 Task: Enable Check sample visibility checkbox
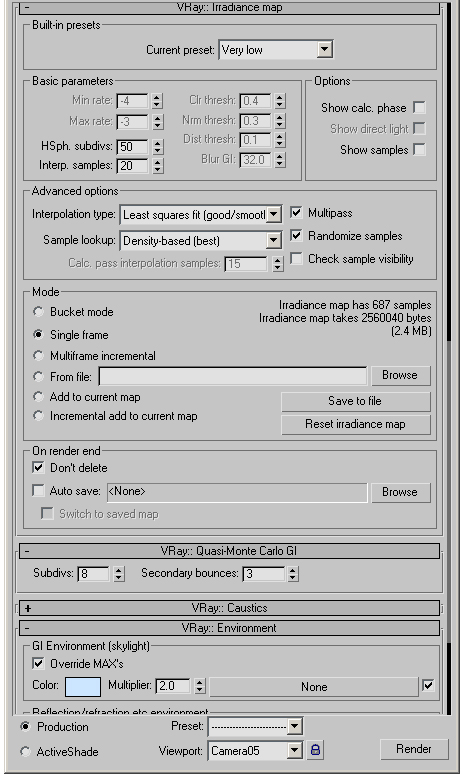(x=296, y=258)
